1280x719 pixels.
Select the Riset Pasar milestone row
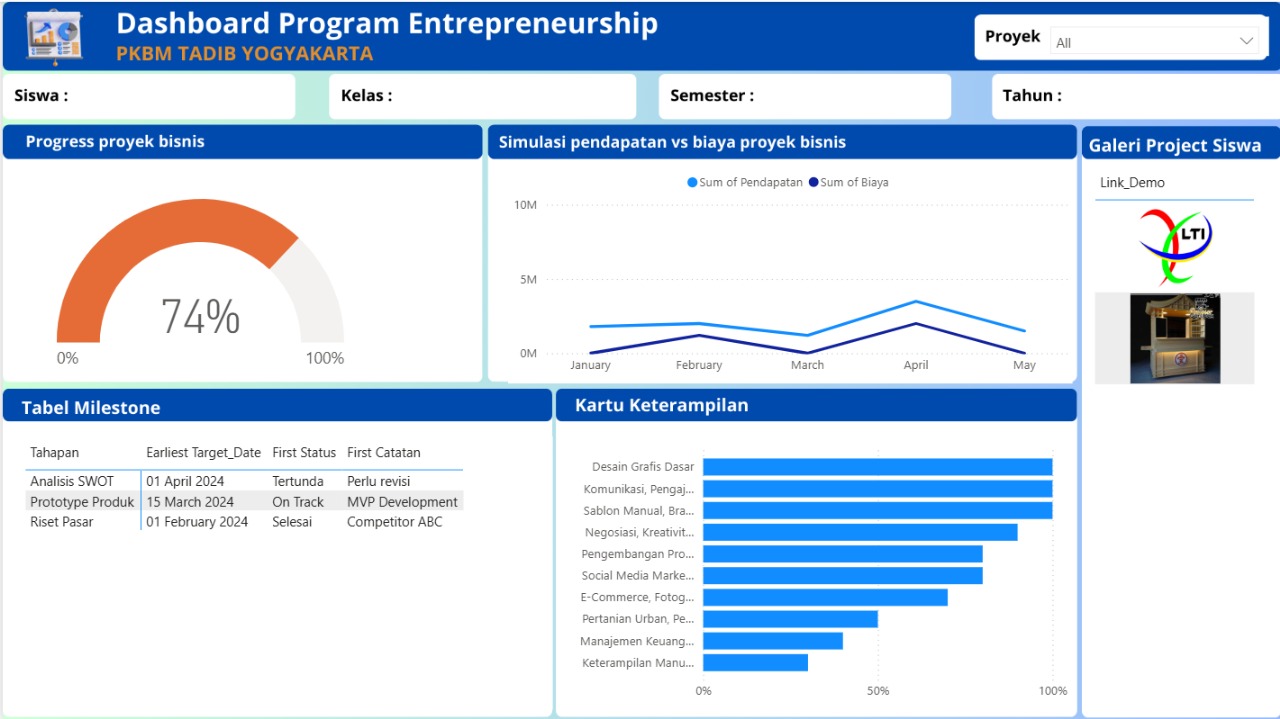tap(200, 521)
